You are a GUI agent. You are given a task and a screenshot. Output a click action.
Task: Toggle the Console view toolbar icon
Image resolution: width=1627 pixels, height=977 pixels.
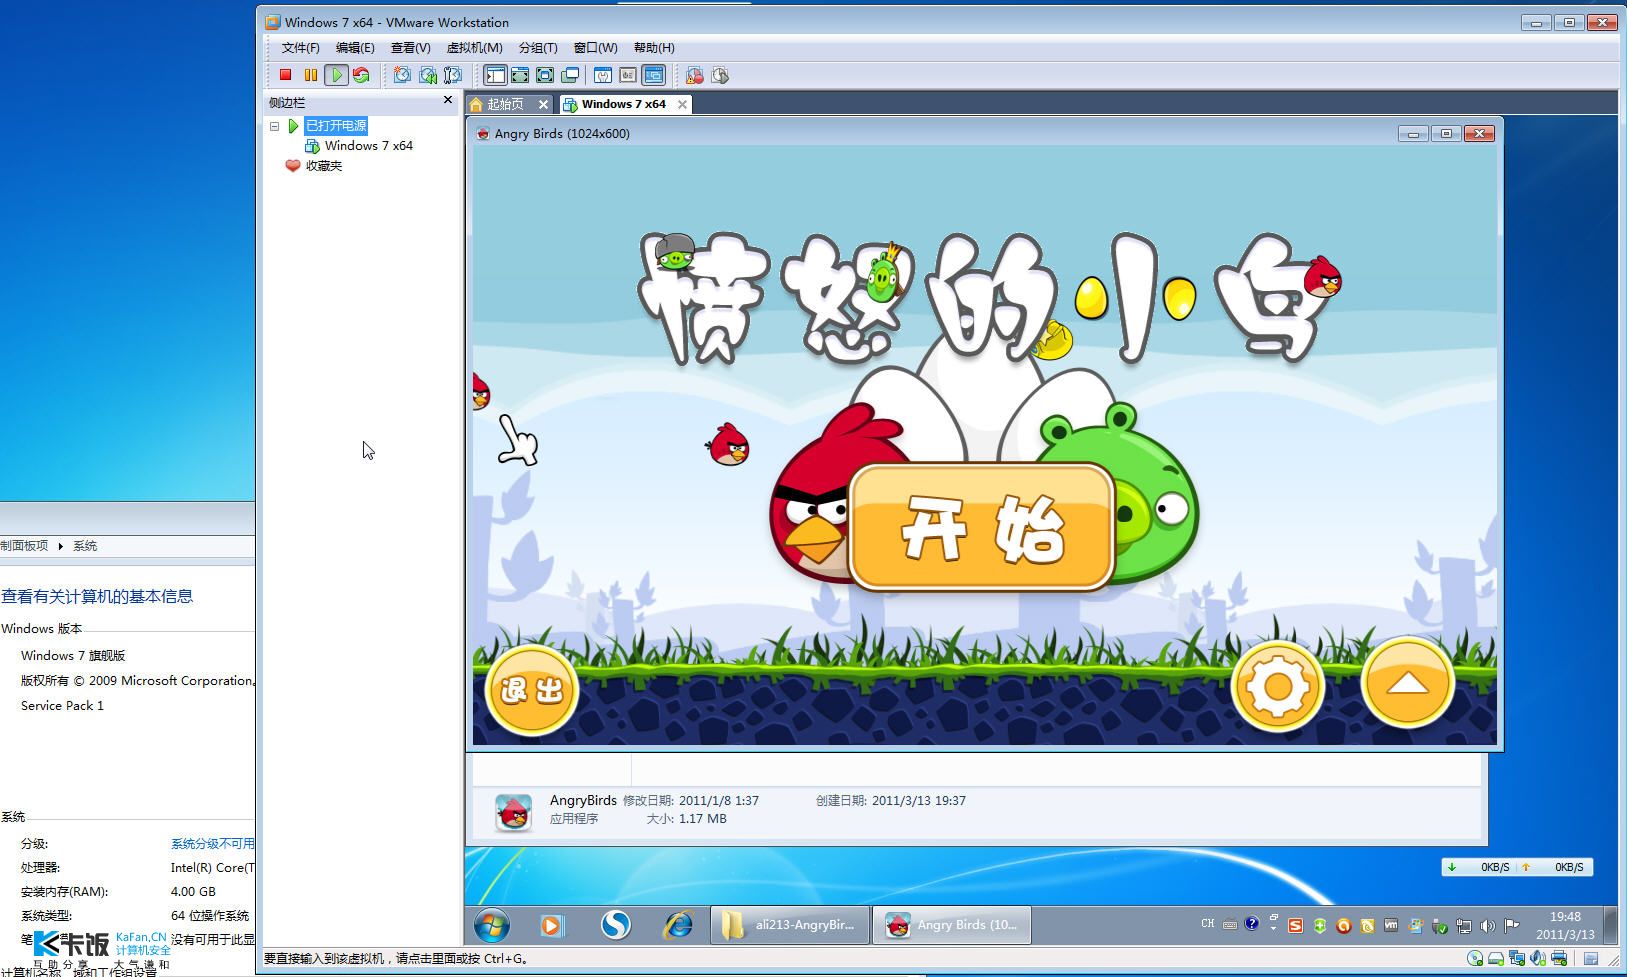pos(653,75)
